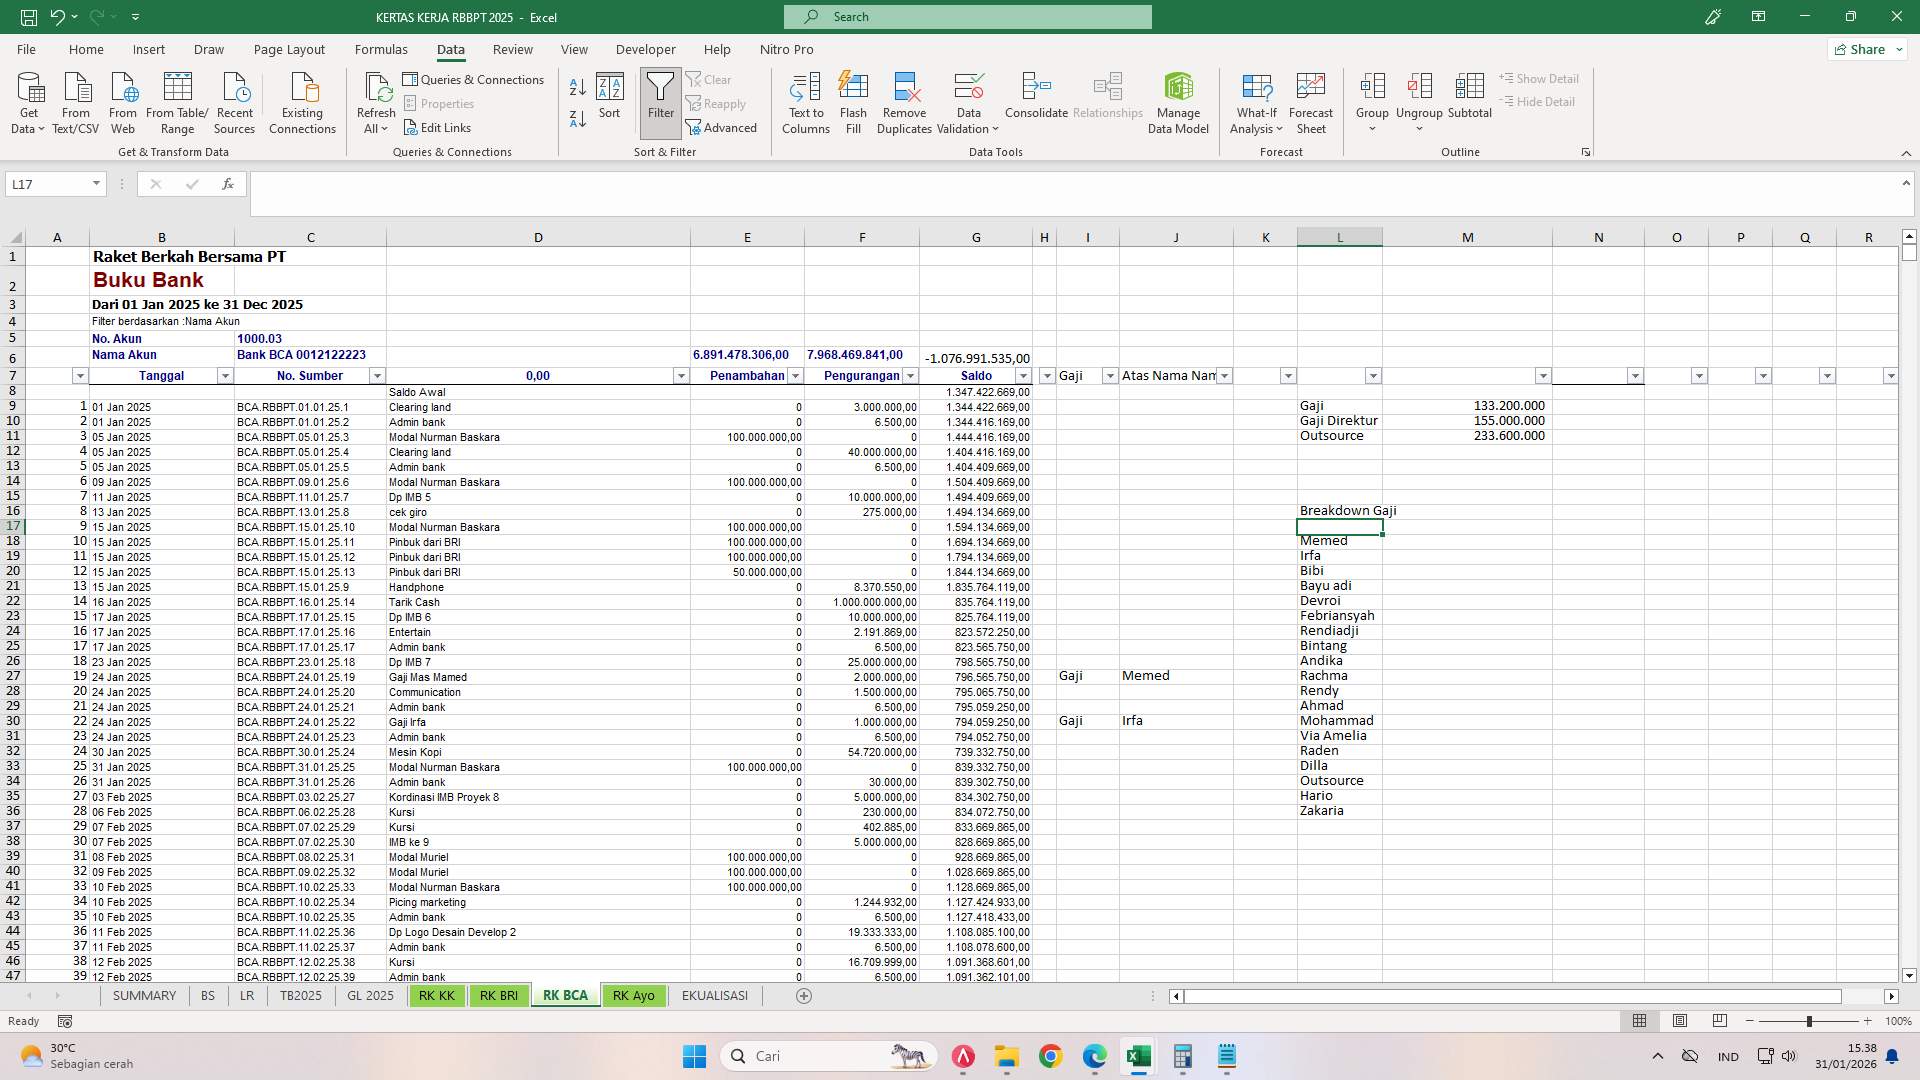The image size is (1920, 1080).
Task: Open the Name Box dropdown
Action: (95, 183)
